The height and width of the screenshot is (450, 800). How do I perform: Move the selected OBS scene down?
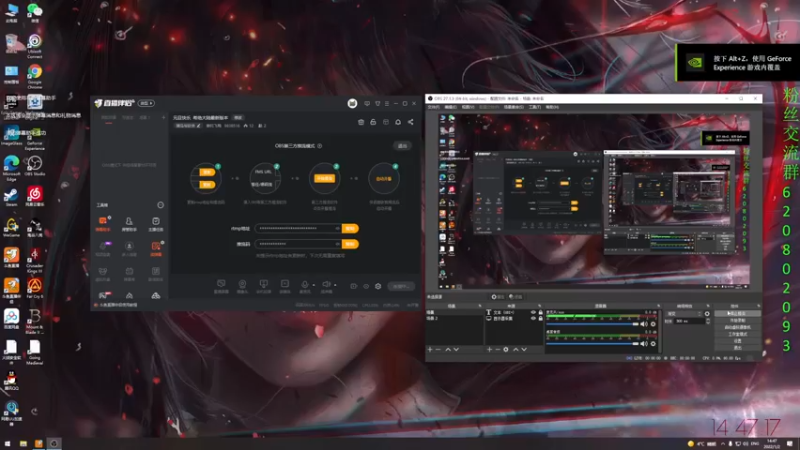(x=456, y=349)
